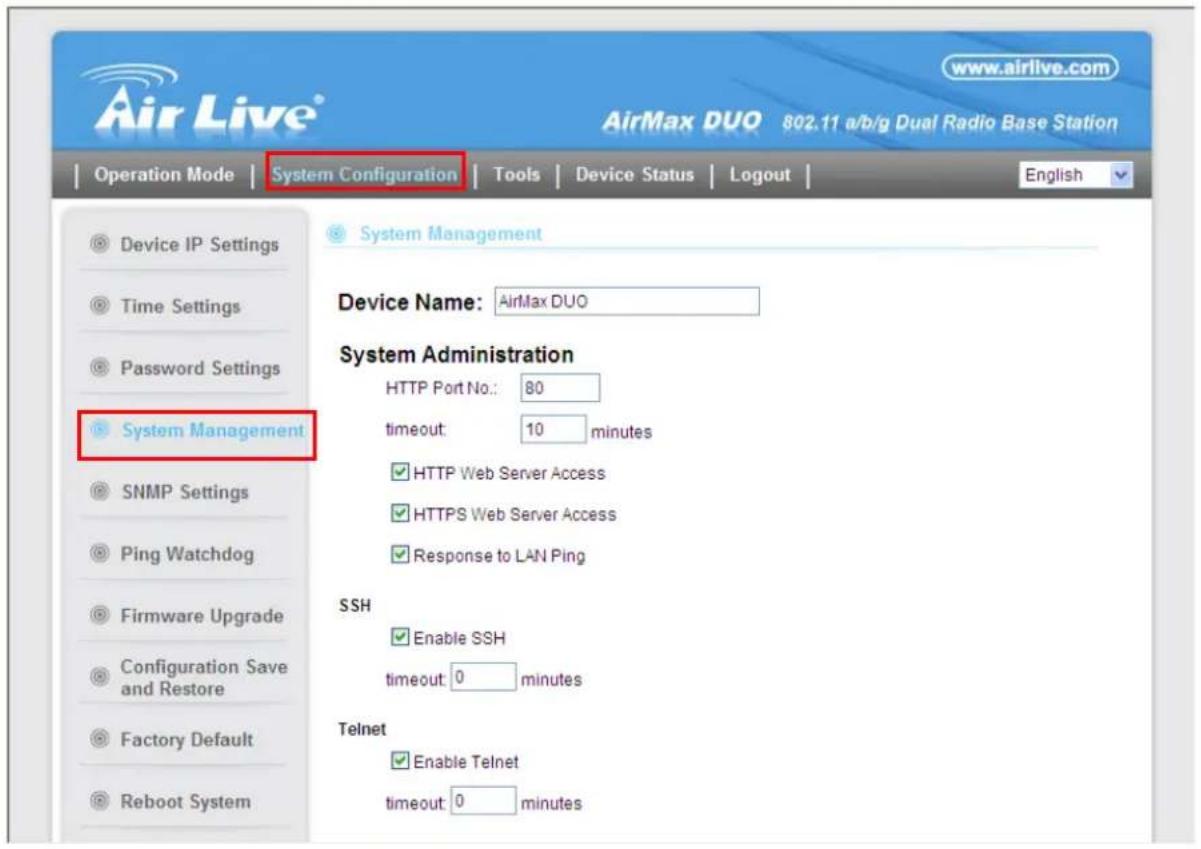The image size is (1201, 849).
Task: Click bullet icon beside Ping Watchdog
Action: pos(99,554)
